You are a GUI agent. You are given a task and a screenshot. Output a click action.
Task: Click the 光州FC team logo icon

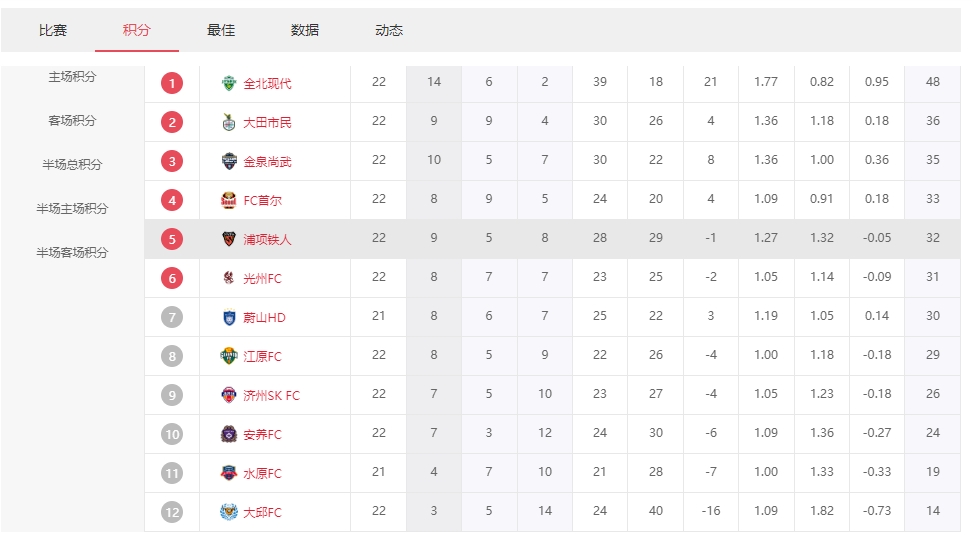point(229,278)
